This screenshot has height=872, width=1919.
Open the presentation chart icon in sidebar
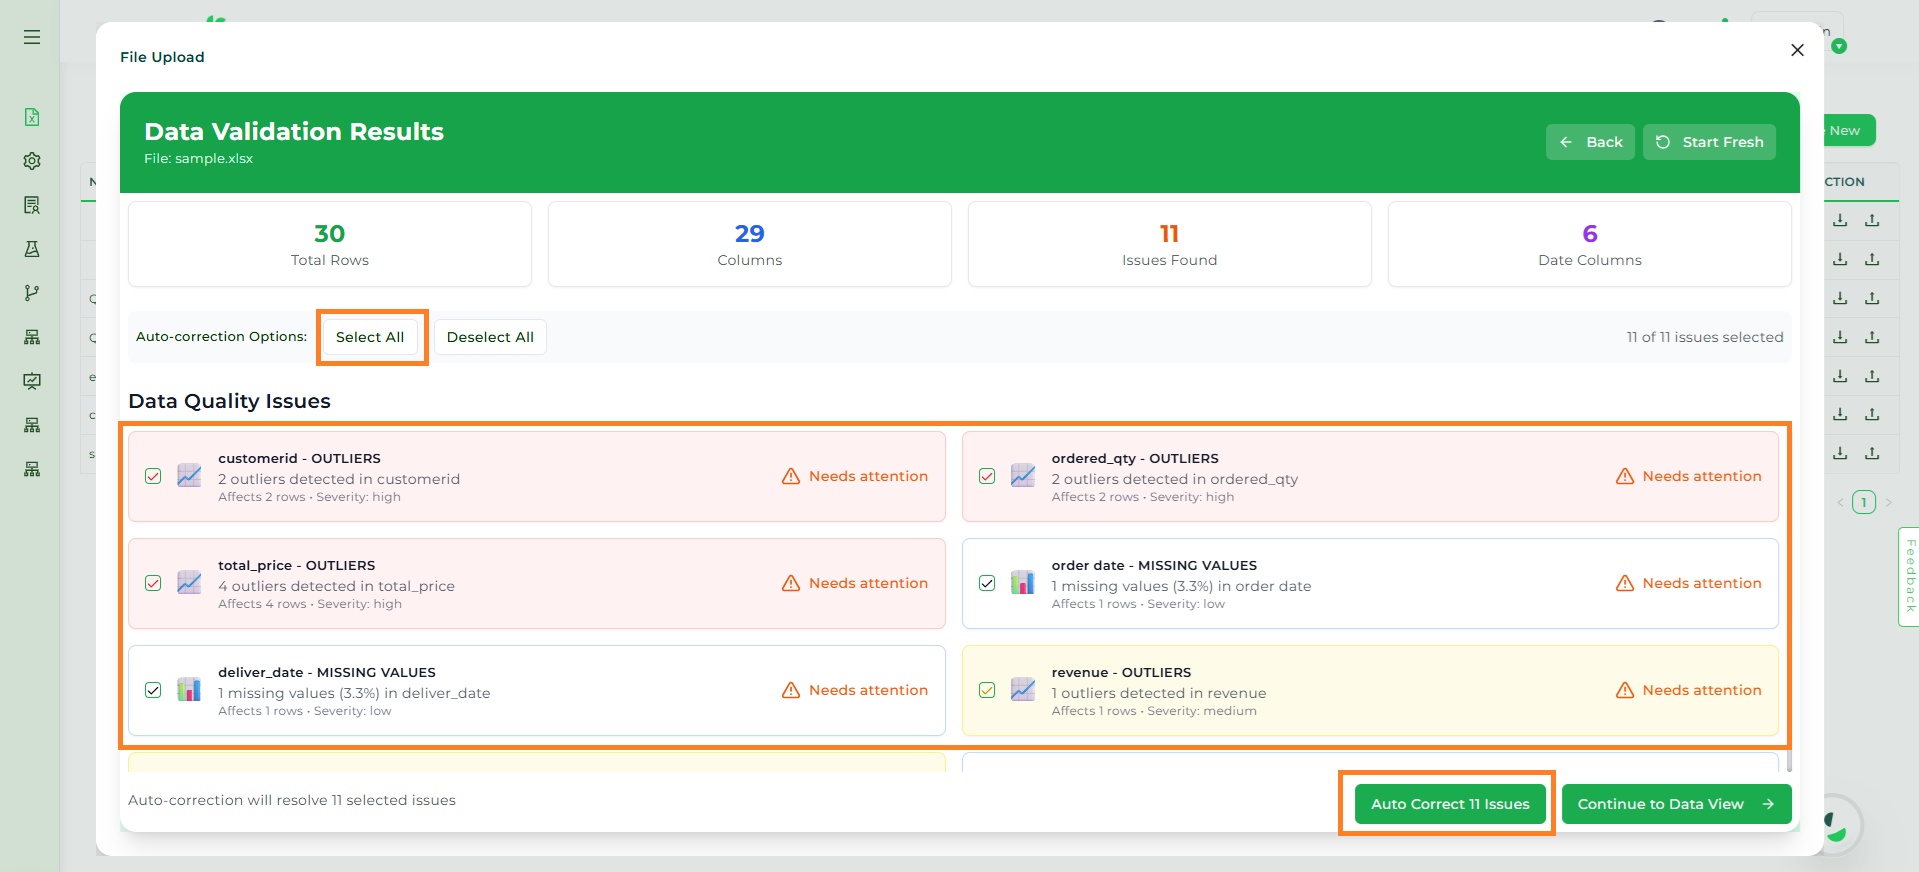pos(32,381)
